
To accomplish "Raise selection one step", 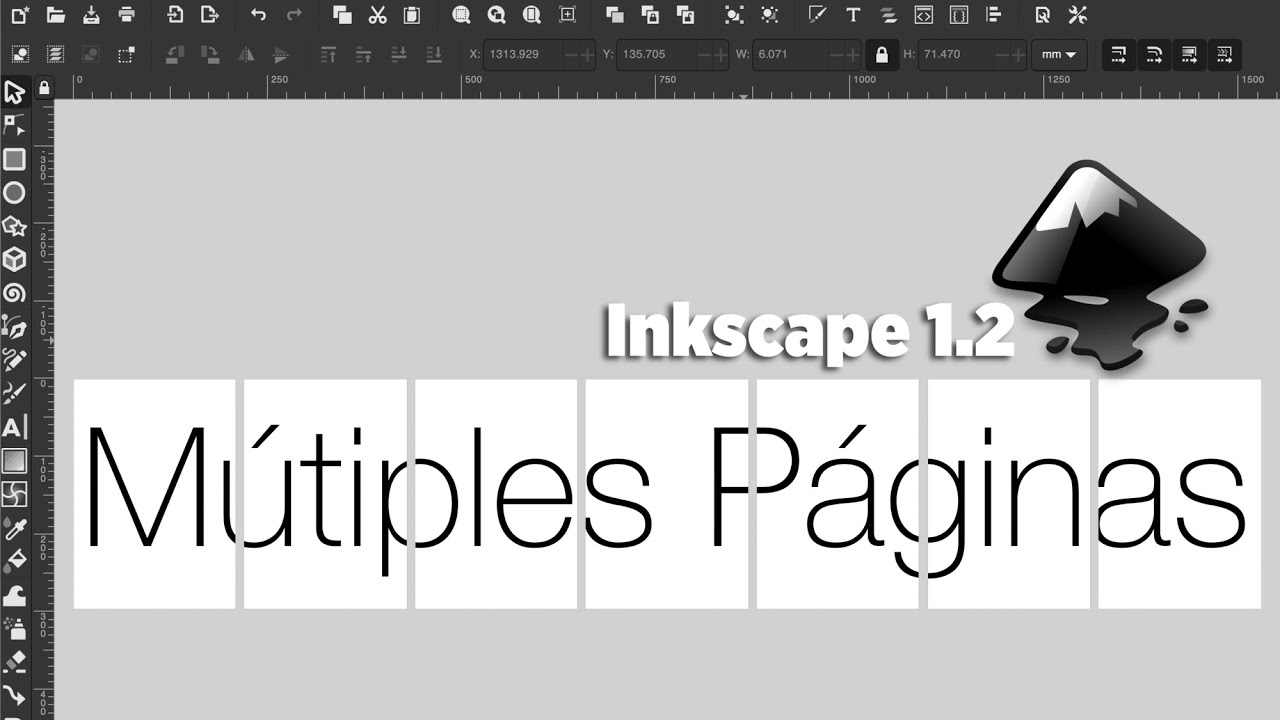I will pos(363,54).
